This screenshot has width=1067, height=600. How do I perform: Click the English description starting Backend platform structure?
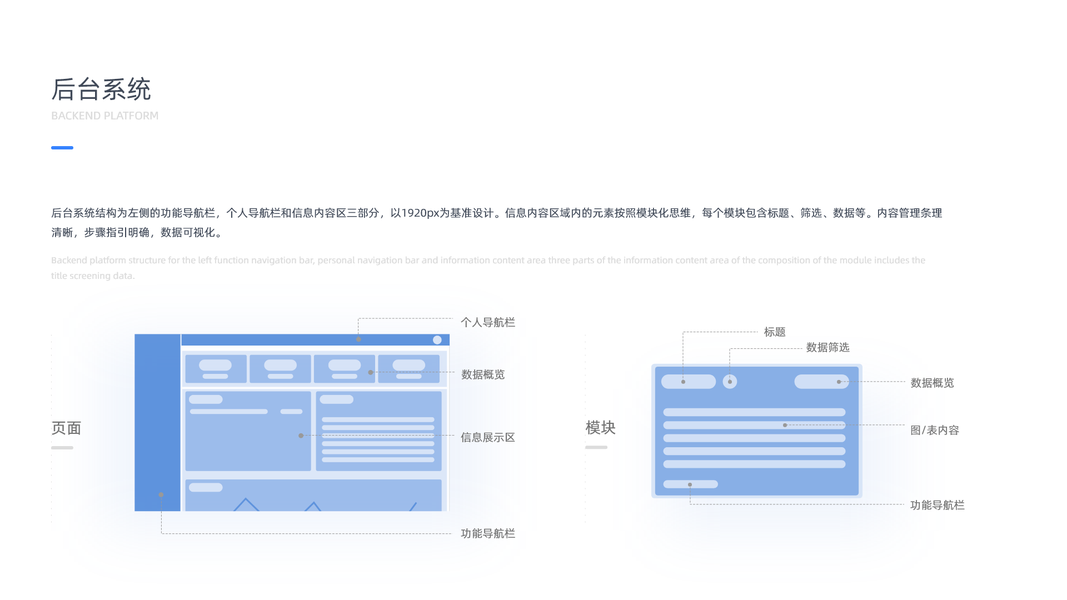[x=489, y=267]
